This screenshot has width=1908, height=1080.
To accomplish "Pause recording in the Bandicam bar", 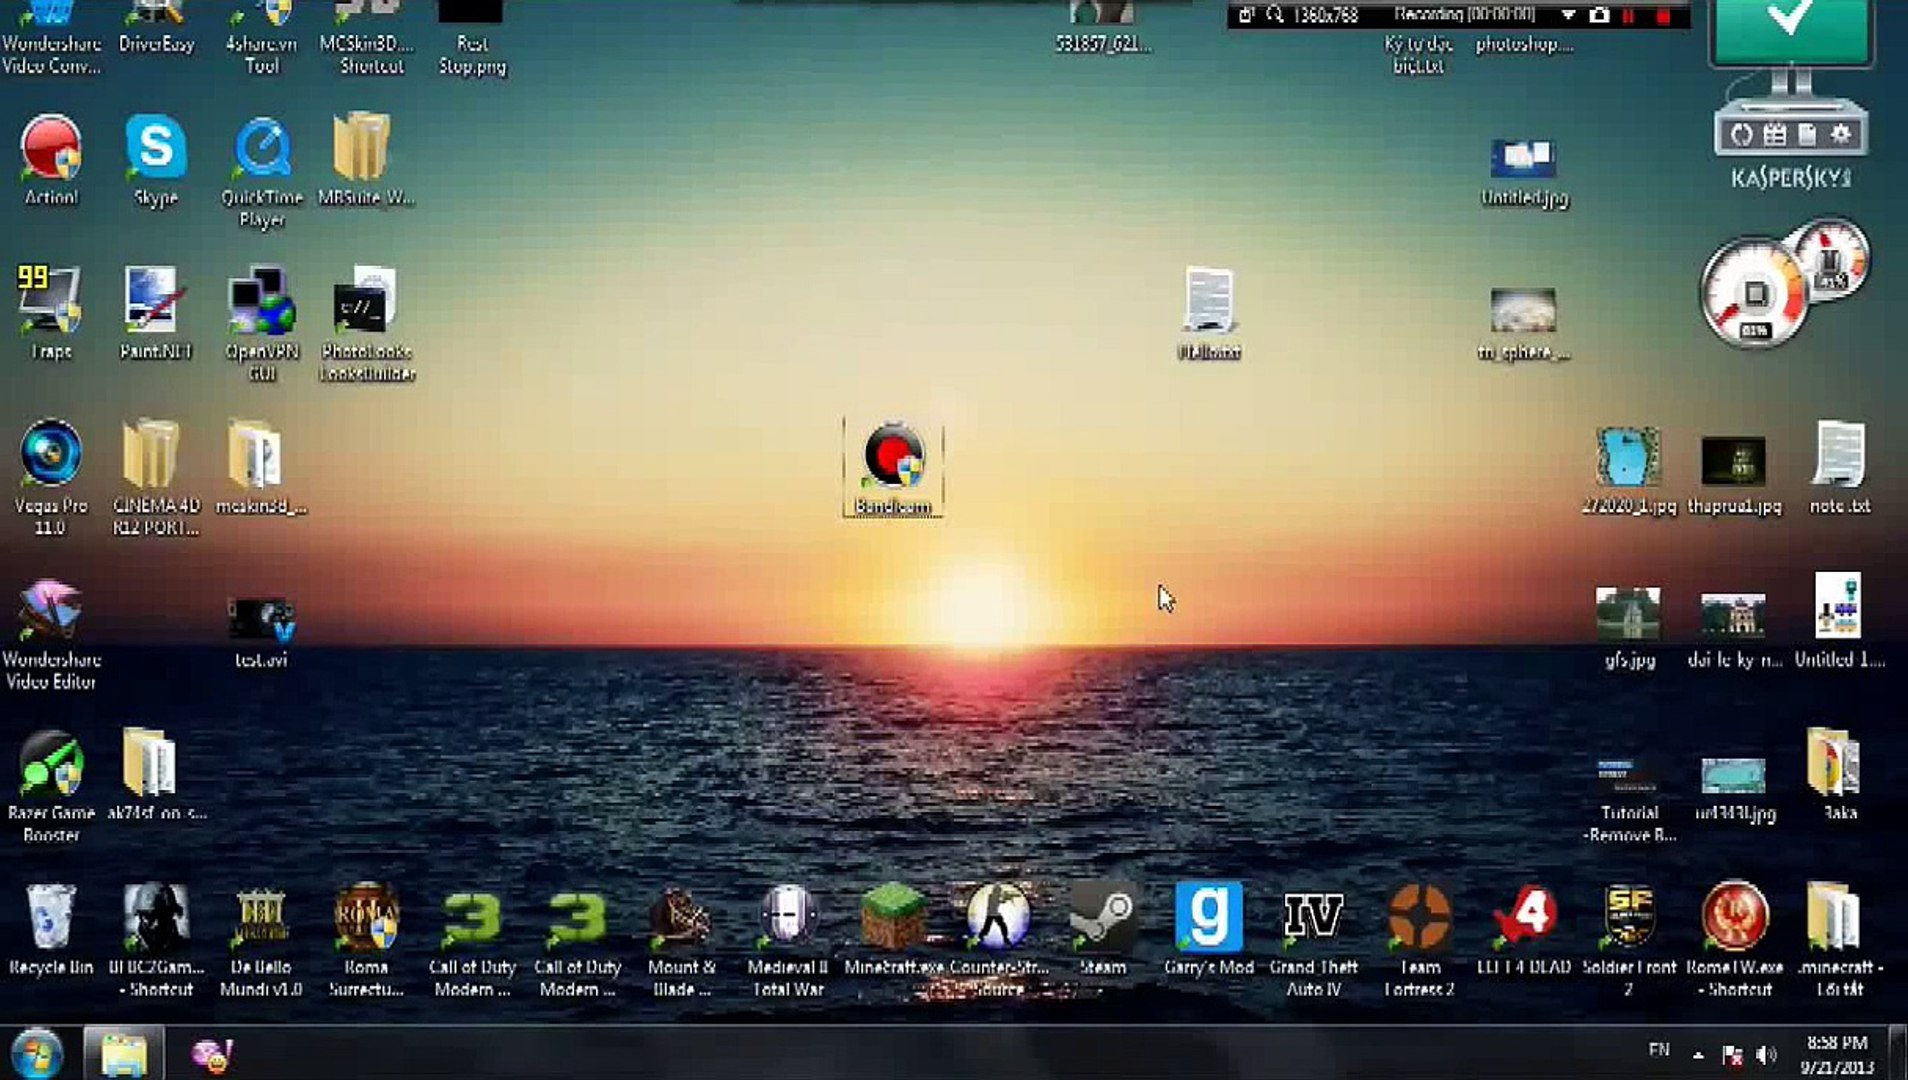I will pyautogui.click(x=1629, y=16).
